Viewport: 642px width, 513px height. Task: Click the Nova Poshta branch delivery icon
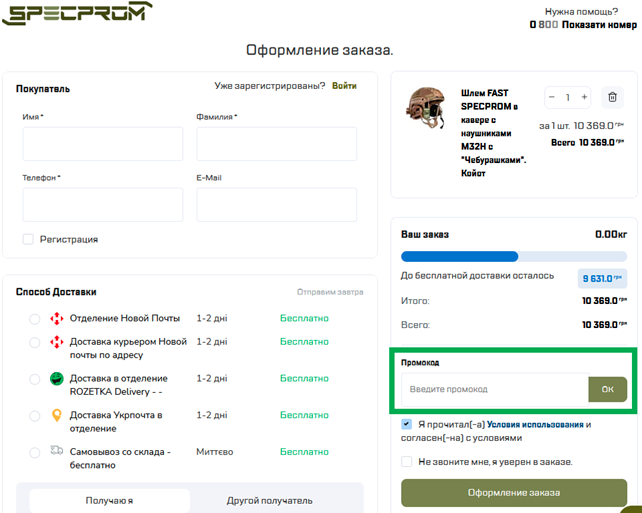(57, 318)
